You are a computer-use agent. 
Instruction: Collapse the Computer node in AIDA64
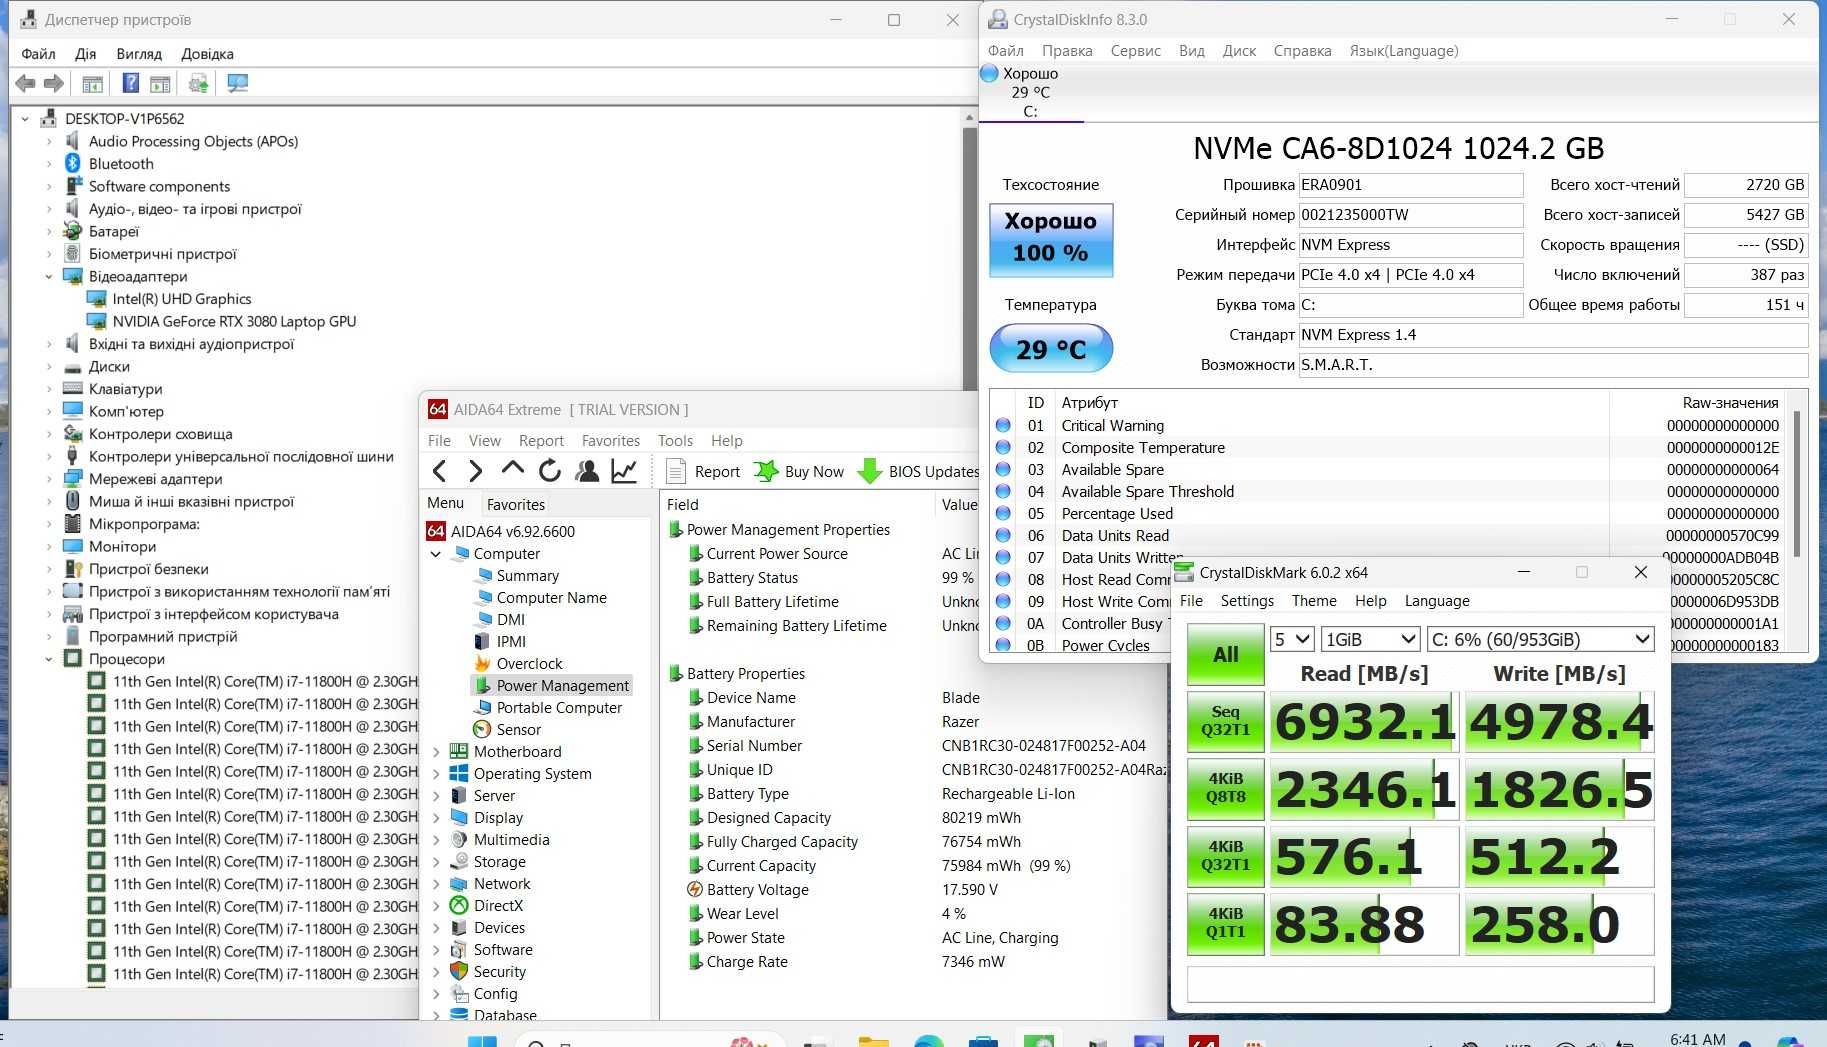(436, 553)
